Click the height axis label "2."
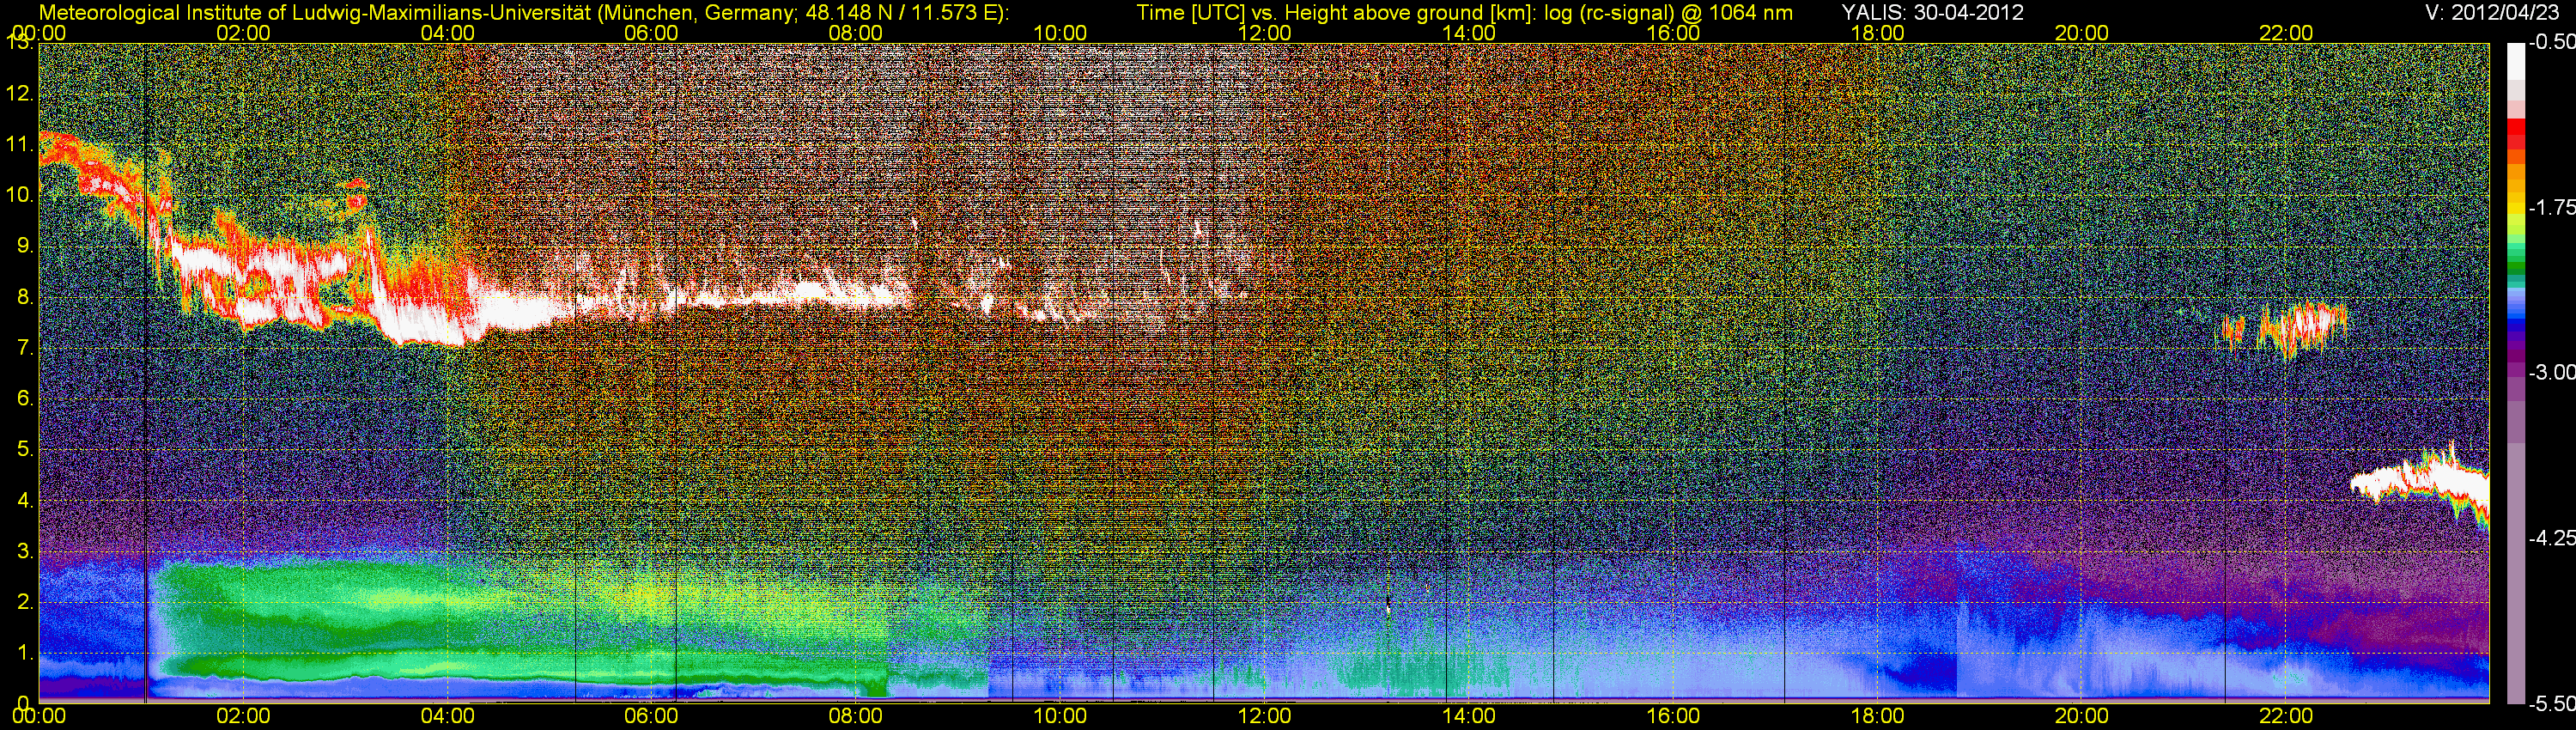The width and height of the screenshot is (2576, 730). click(25, 602)
